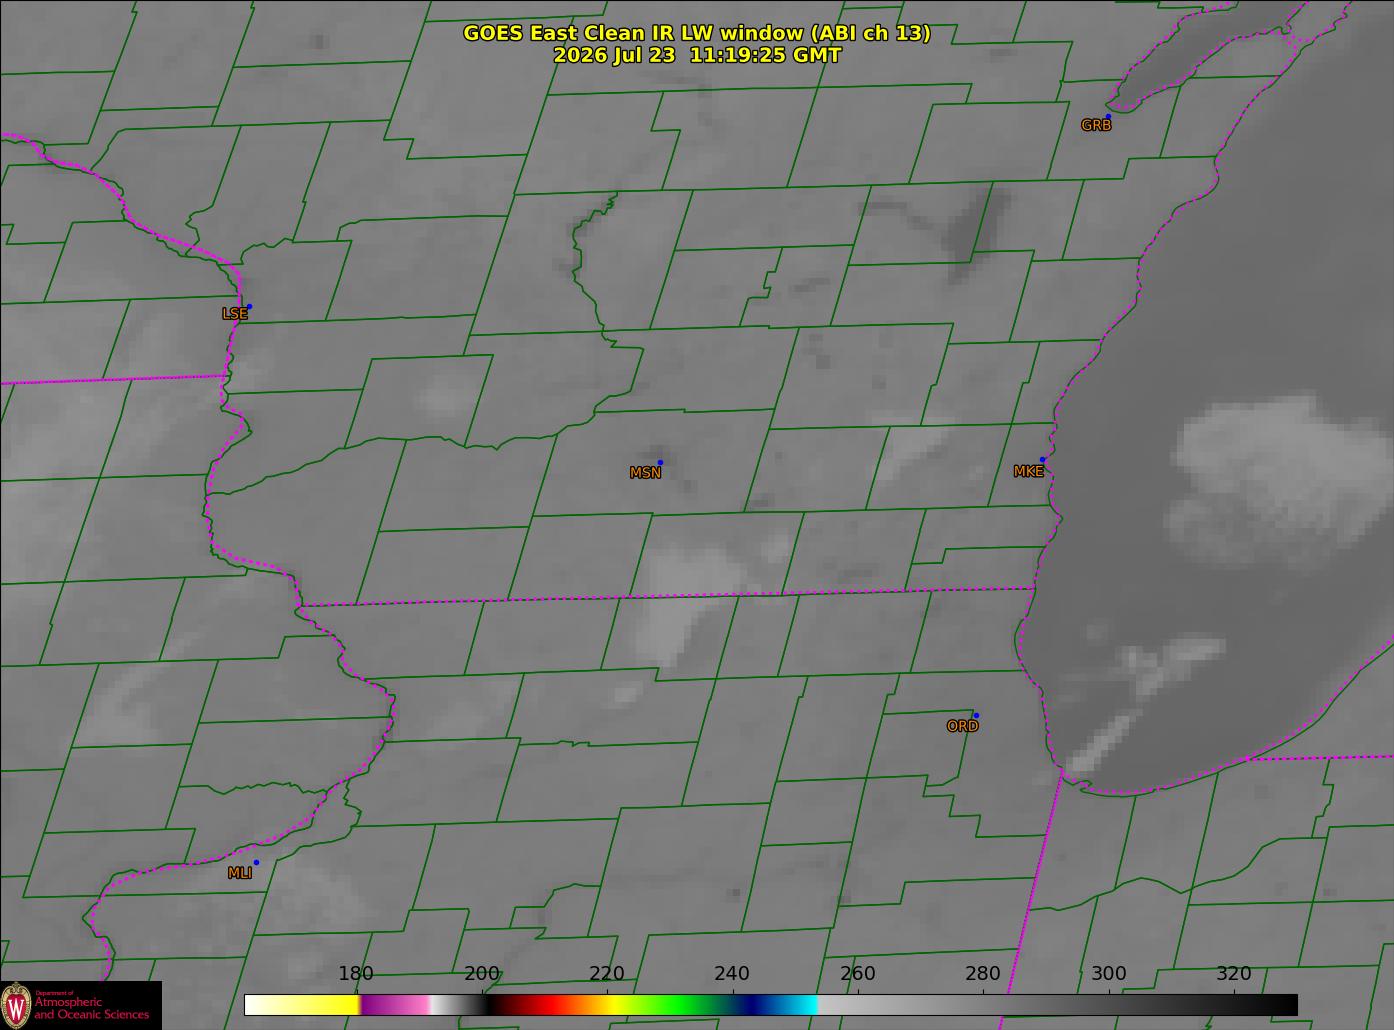Click the GOES East Clean IR title
The image size is (1394, 1030).
697,33
